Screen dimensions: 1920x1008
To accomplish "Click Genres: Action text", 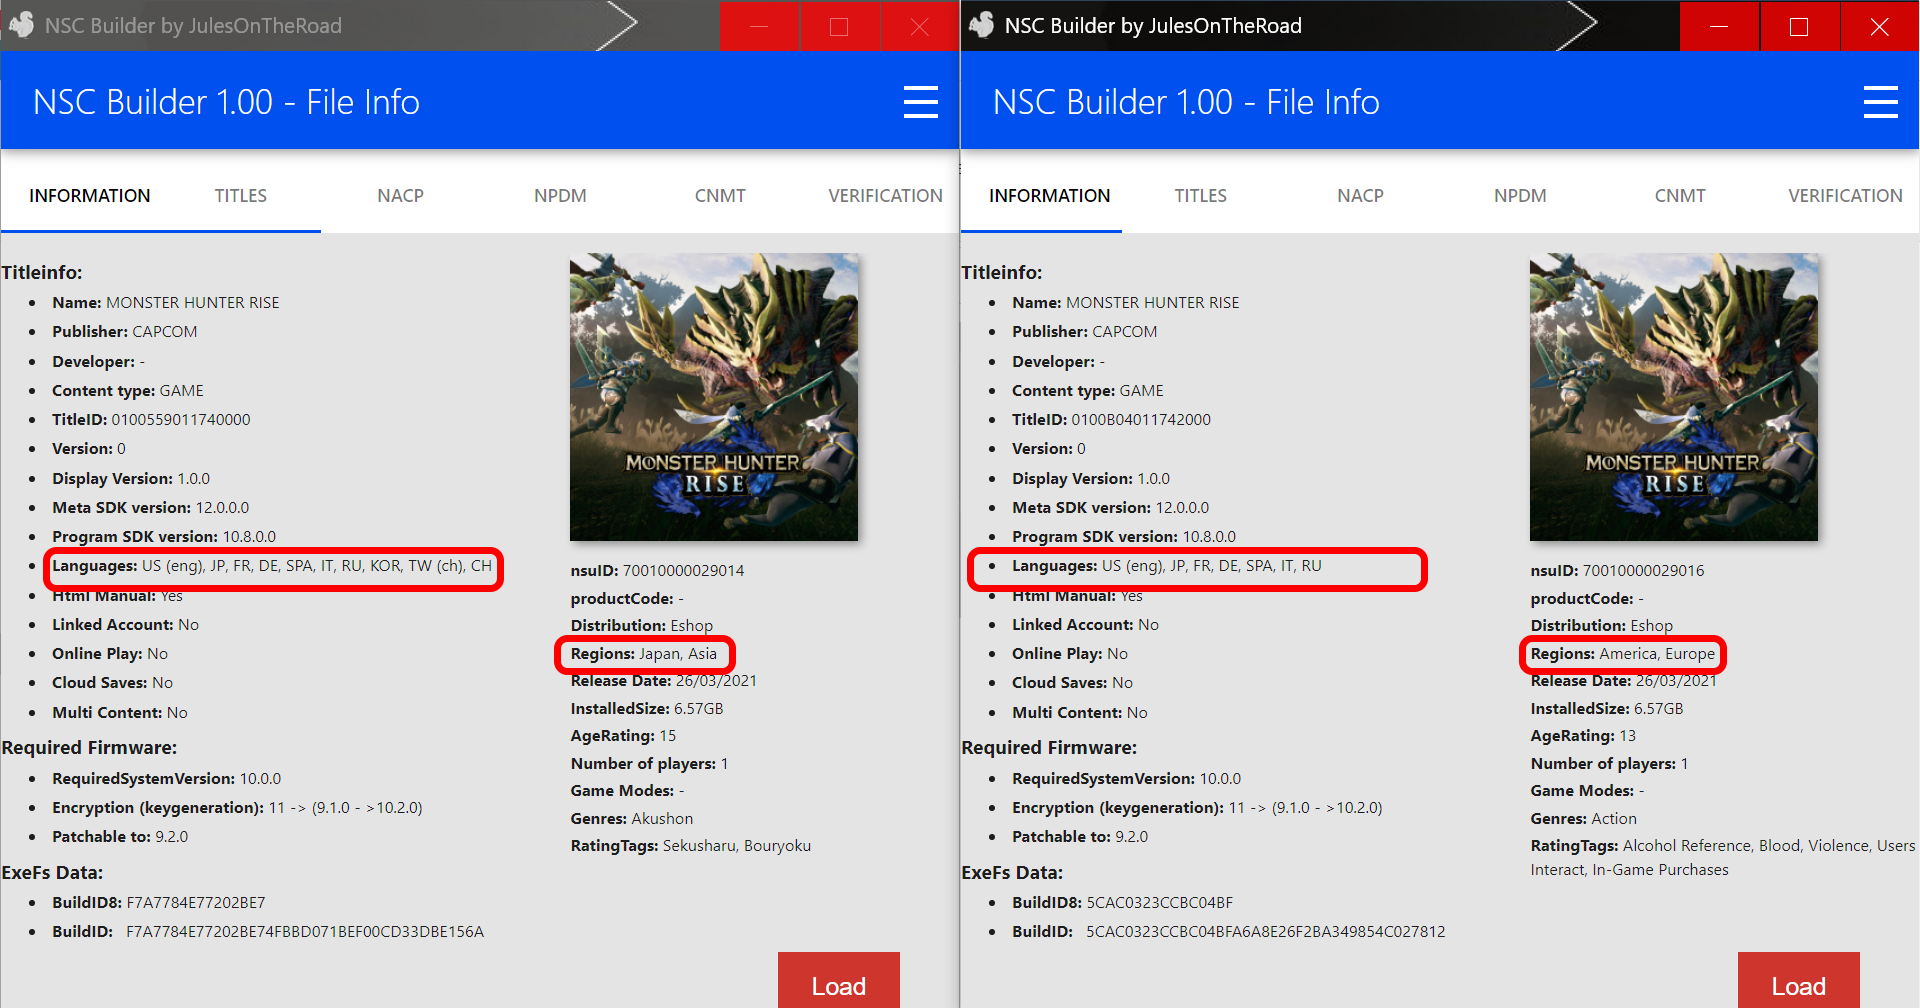I will point(1584,819).
